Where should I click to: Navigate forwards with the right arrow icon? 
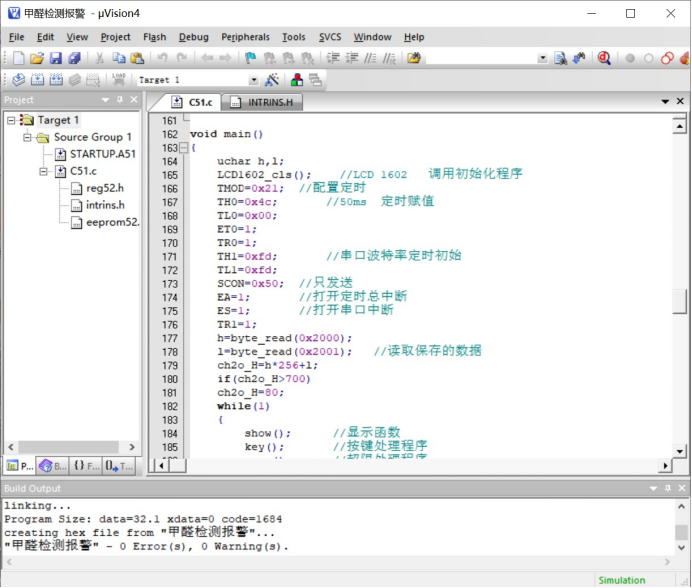click(225, 58)
